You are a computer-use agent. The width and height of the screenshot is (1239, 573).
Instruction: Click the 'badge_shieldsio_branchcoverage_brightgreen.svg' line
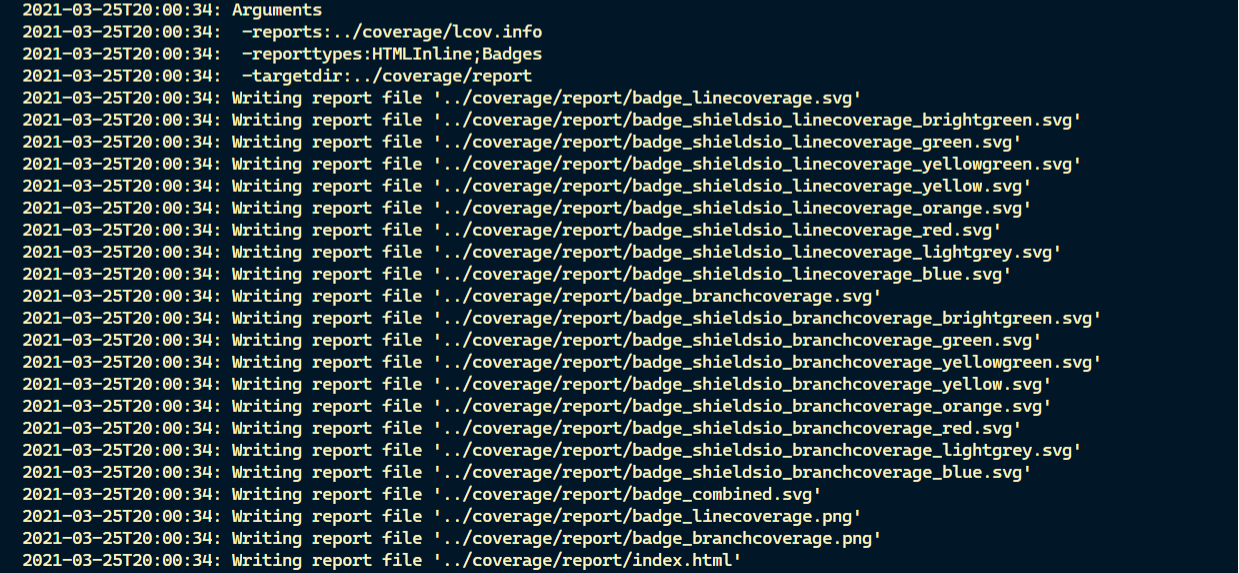click(562, 318)
